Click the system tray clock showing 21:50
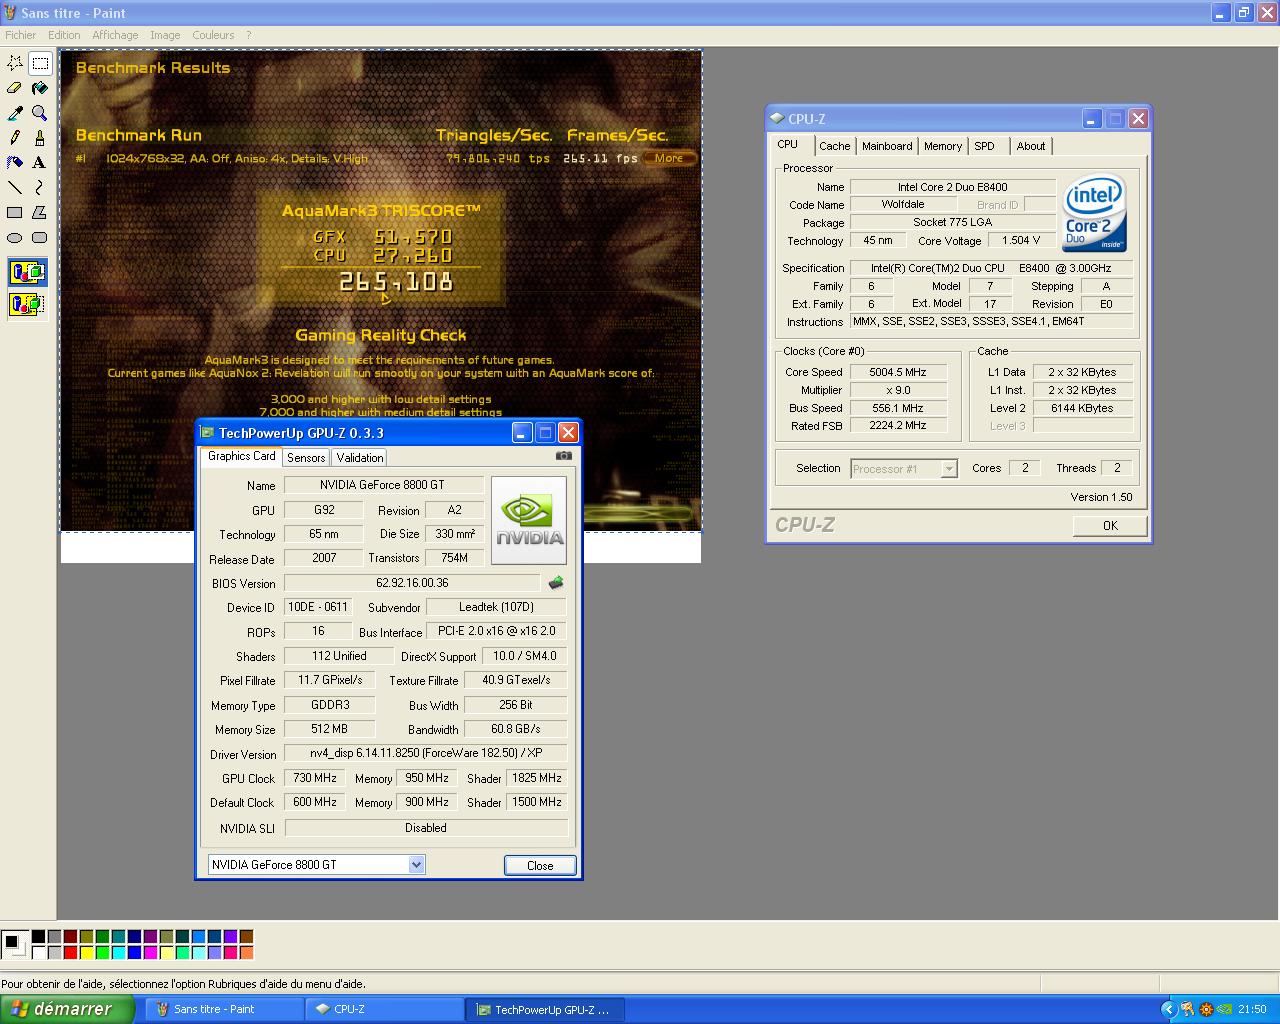1280x1024 pixels. click(1252, 1009)
